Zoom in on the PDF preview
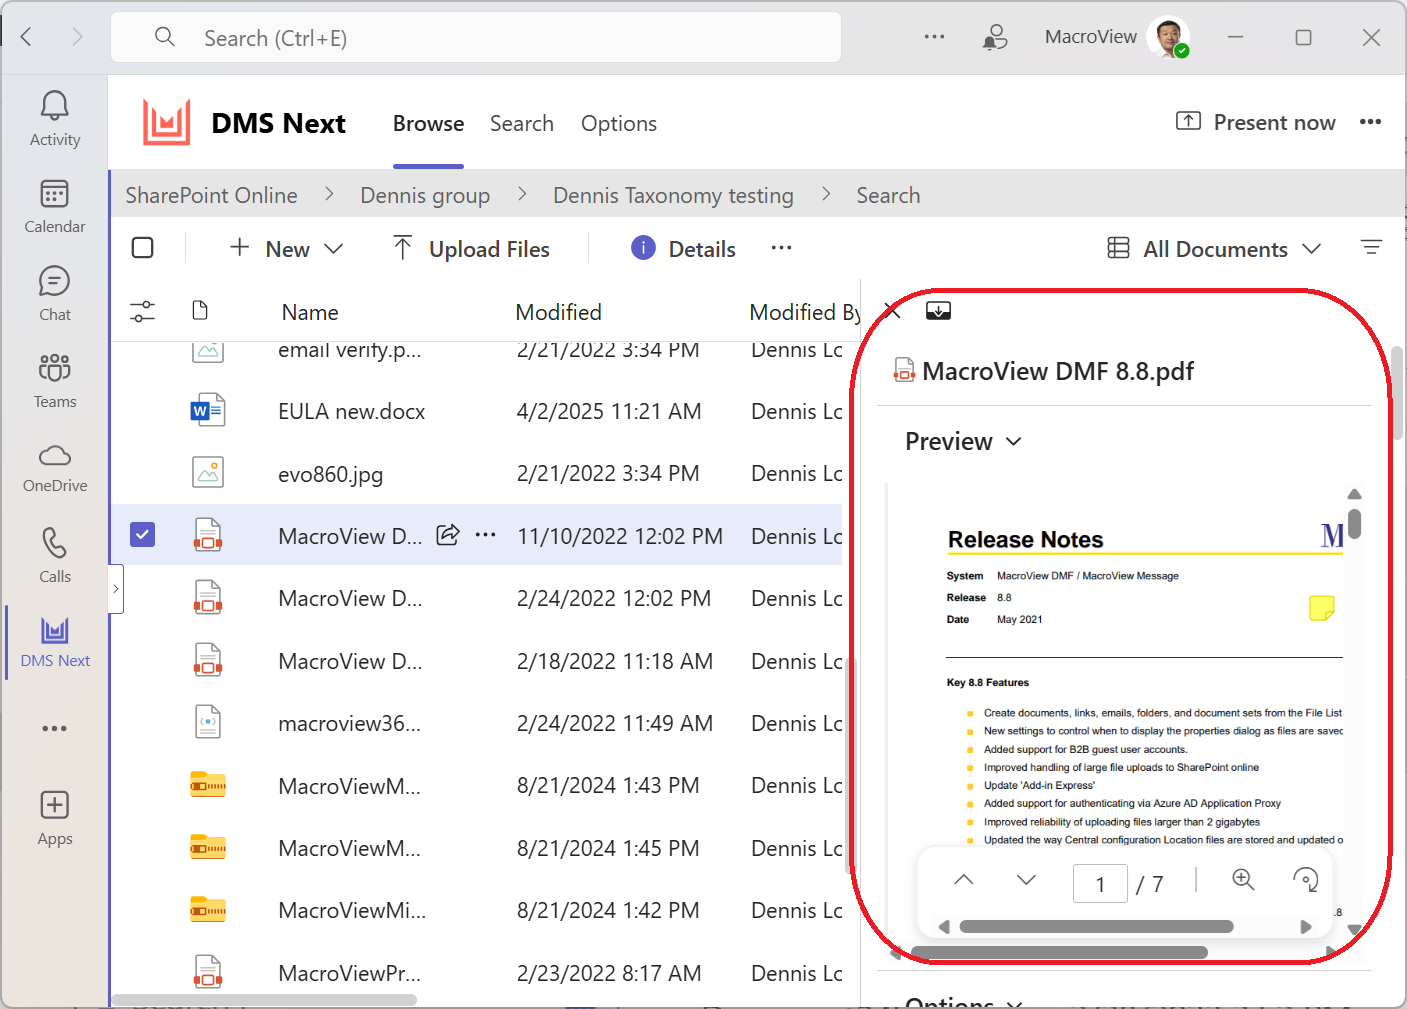This screenshot has width=1407, height=1009. click(1243, 879)
